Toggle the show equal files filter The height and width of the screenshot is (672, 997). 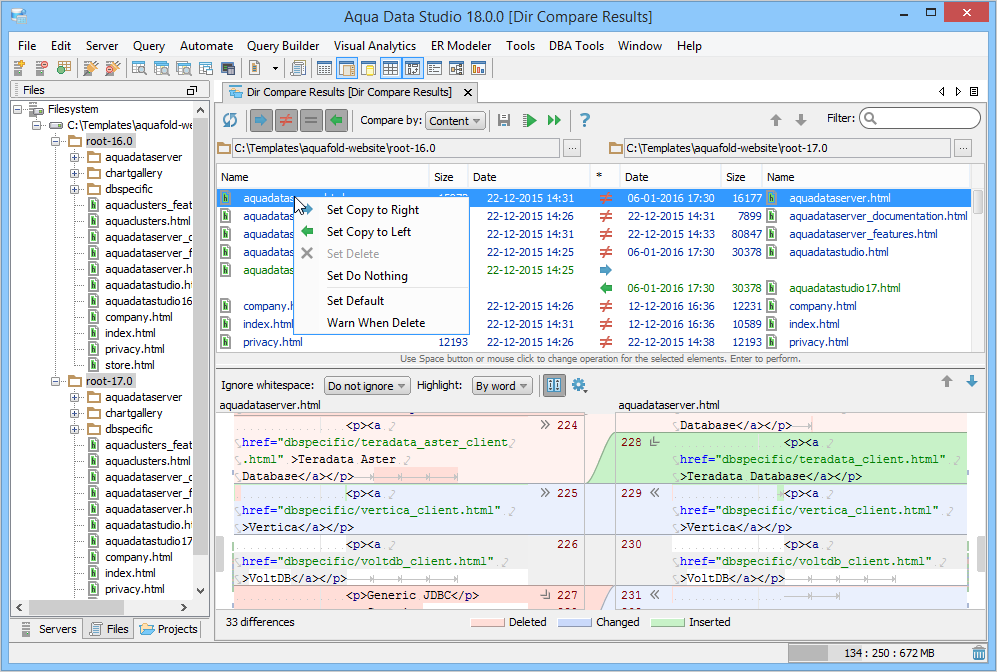point(311,120)
